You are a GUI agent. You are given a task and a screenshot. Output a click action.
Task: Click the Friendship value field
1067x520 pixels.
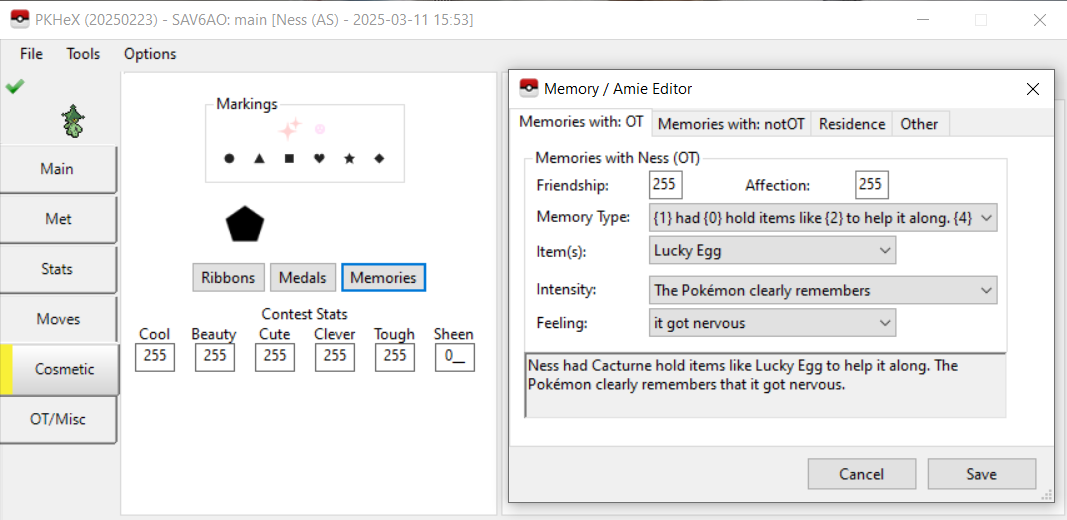coord(665,185)
